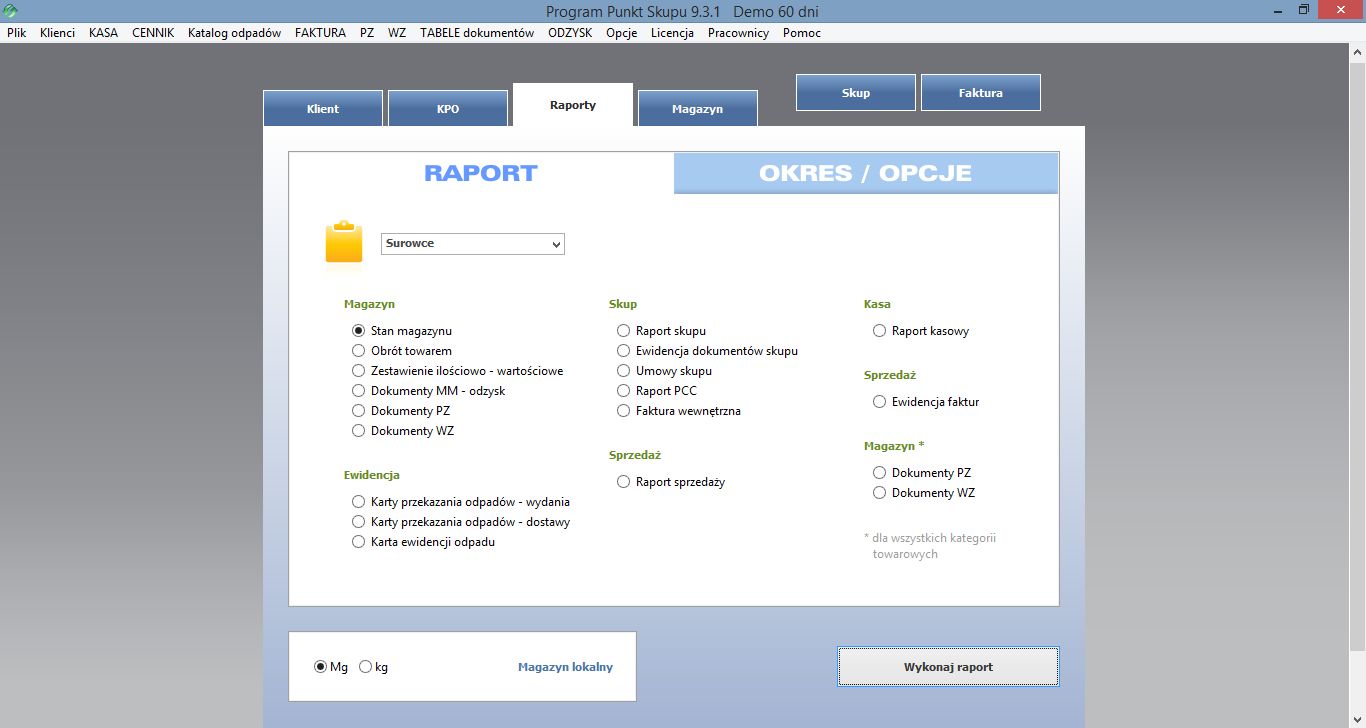Open the KPO tab
This screenshot has width=1366, height=728.
(x=448, y=109)
